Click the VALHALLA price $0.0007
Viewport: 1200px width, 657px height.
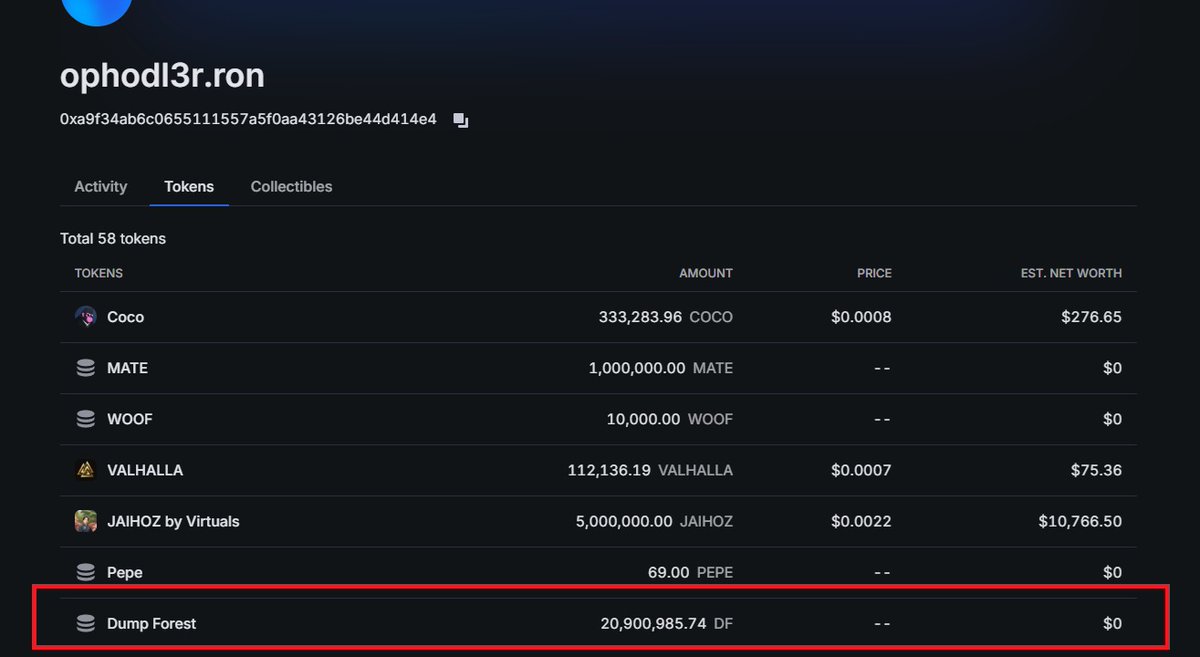(x=861, y=470)
